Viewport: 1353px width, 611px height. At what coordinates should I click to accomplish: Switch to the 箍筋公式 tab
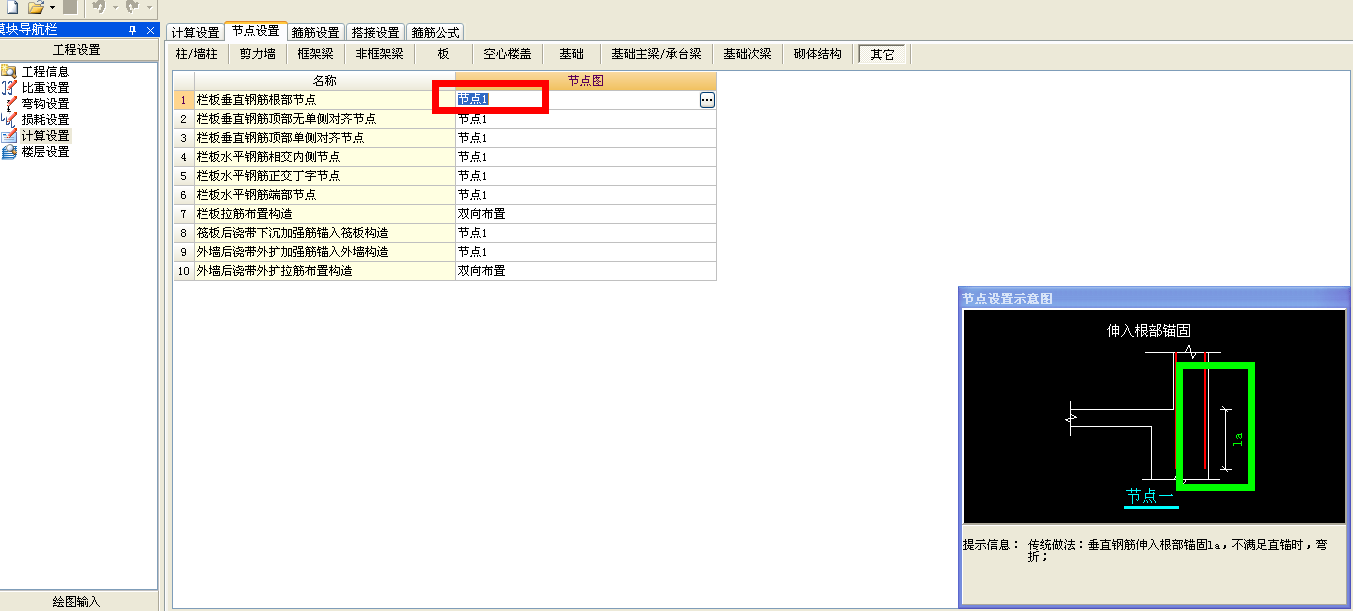[x=436, y=33]
